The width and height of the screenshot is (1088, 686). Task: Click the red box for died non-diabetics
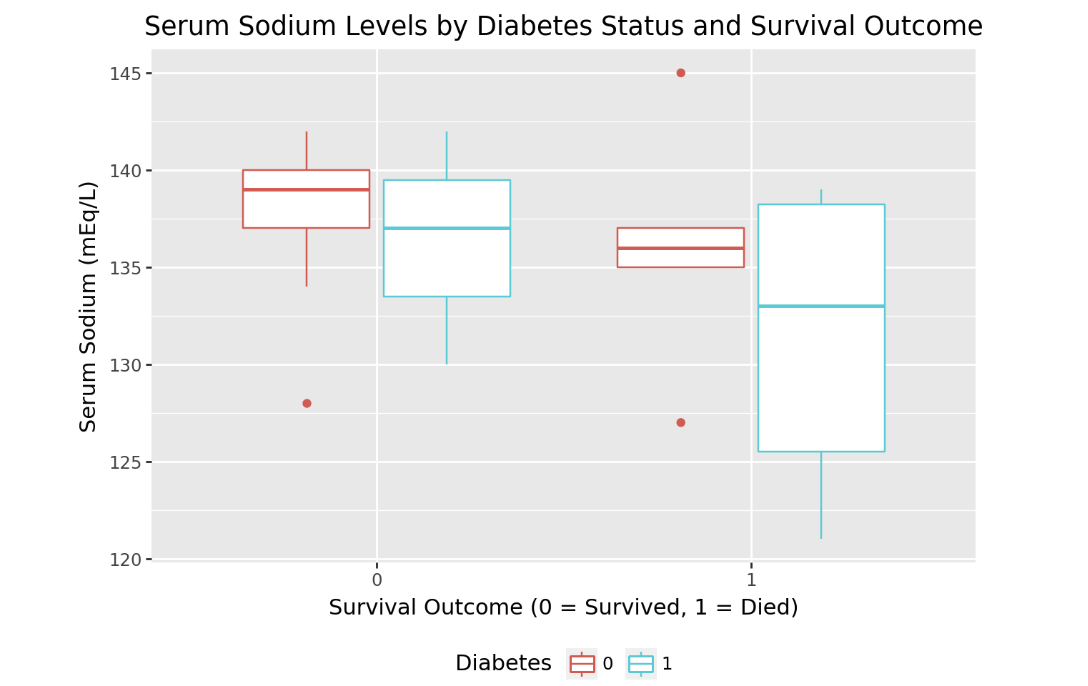point(680,257)
